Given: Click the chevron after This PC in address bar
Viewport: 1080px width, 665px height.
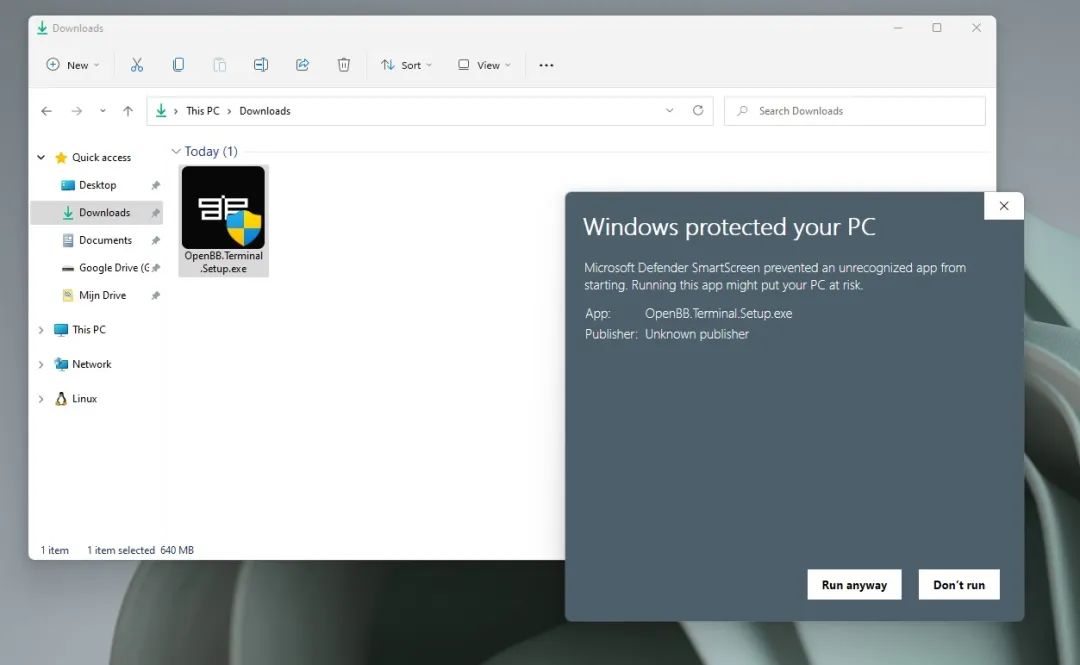Looking at the screenshot, I should [x=229, y=111].
